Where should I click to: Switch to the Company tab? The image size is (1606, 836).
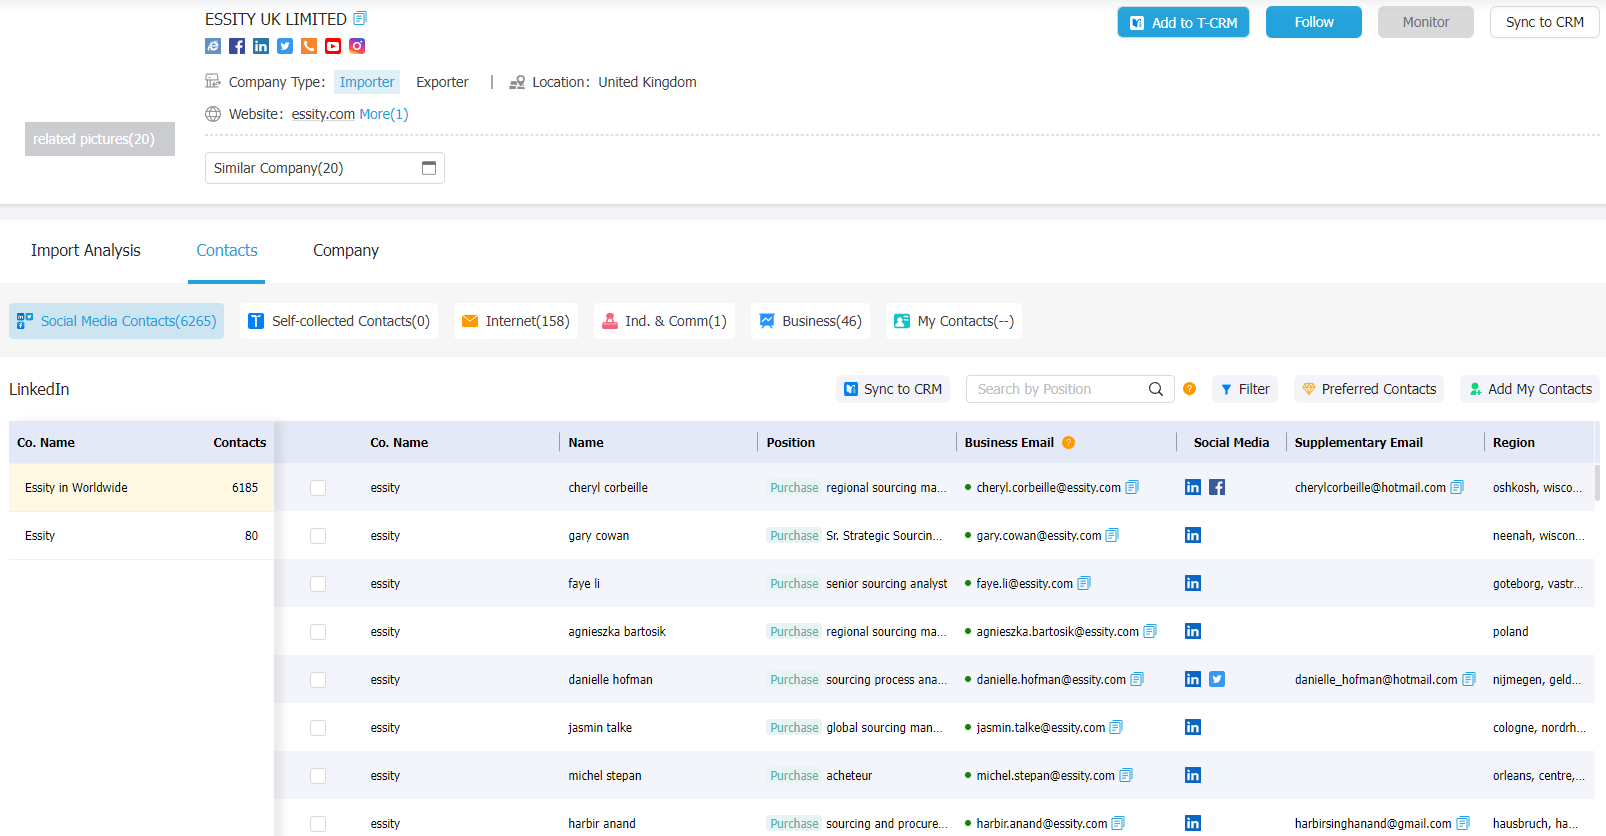(x=346, y=250)
